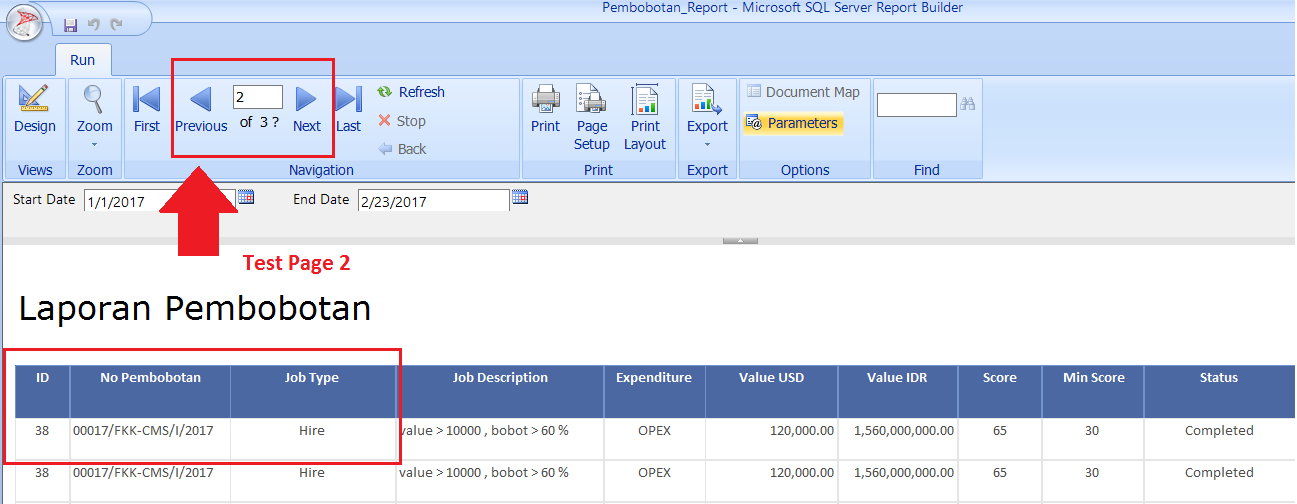Go to Next page
This screenshot has width=1297, height=504.
(x=307, y=109)
